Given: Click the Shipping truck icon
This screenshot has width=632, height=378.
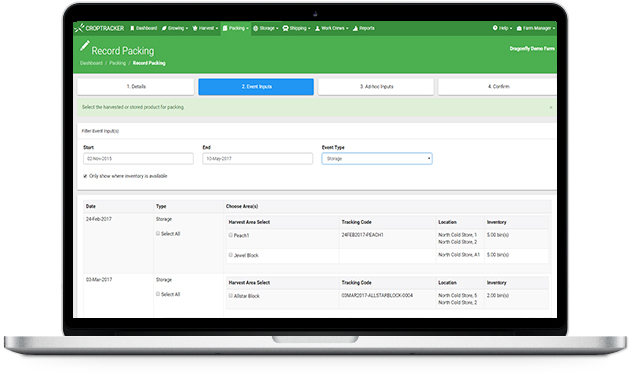Looking at the screenshot, I should coord(285,28).
